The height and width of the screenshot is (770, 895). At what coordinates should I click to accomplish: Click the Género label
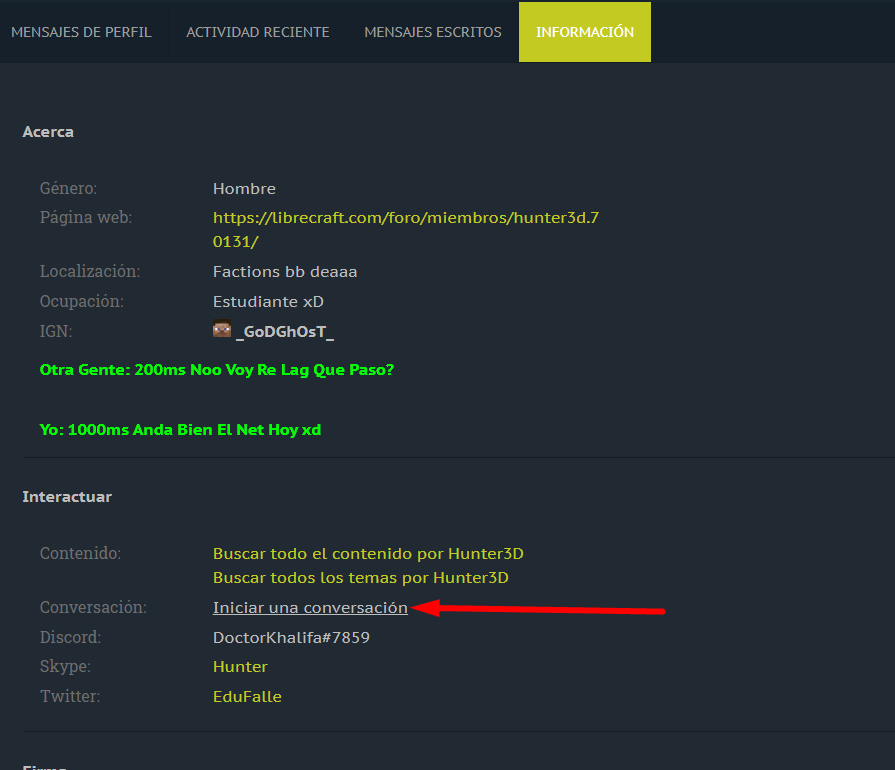(68, 188)
